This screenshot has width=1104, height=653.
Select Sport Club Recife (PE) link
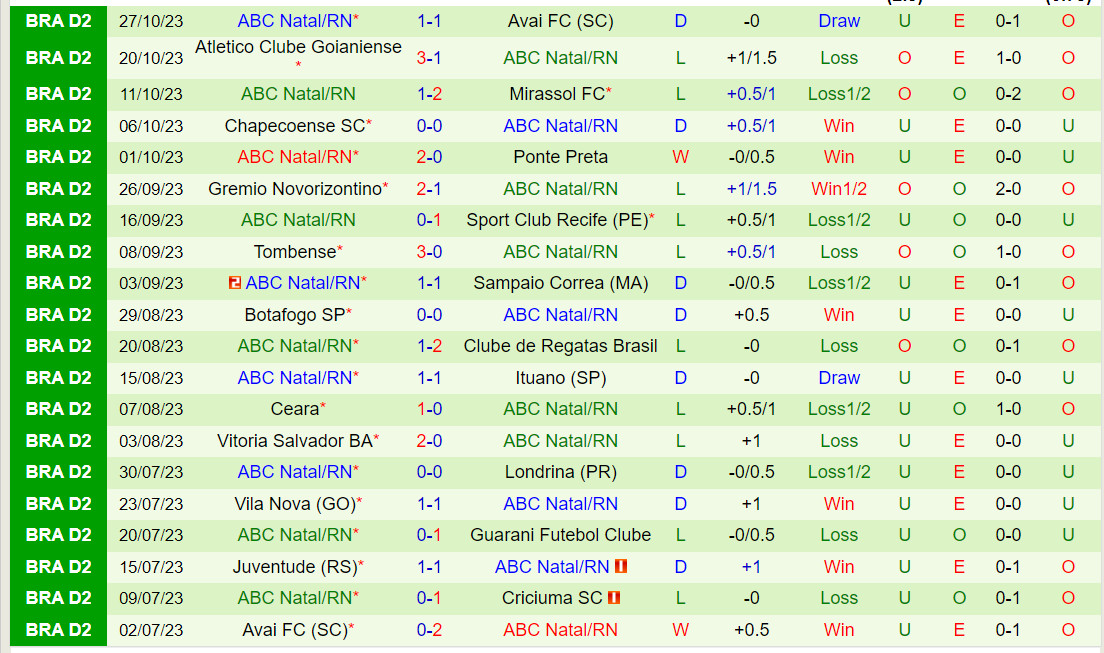pyautogui.click(x=557, y=220)
